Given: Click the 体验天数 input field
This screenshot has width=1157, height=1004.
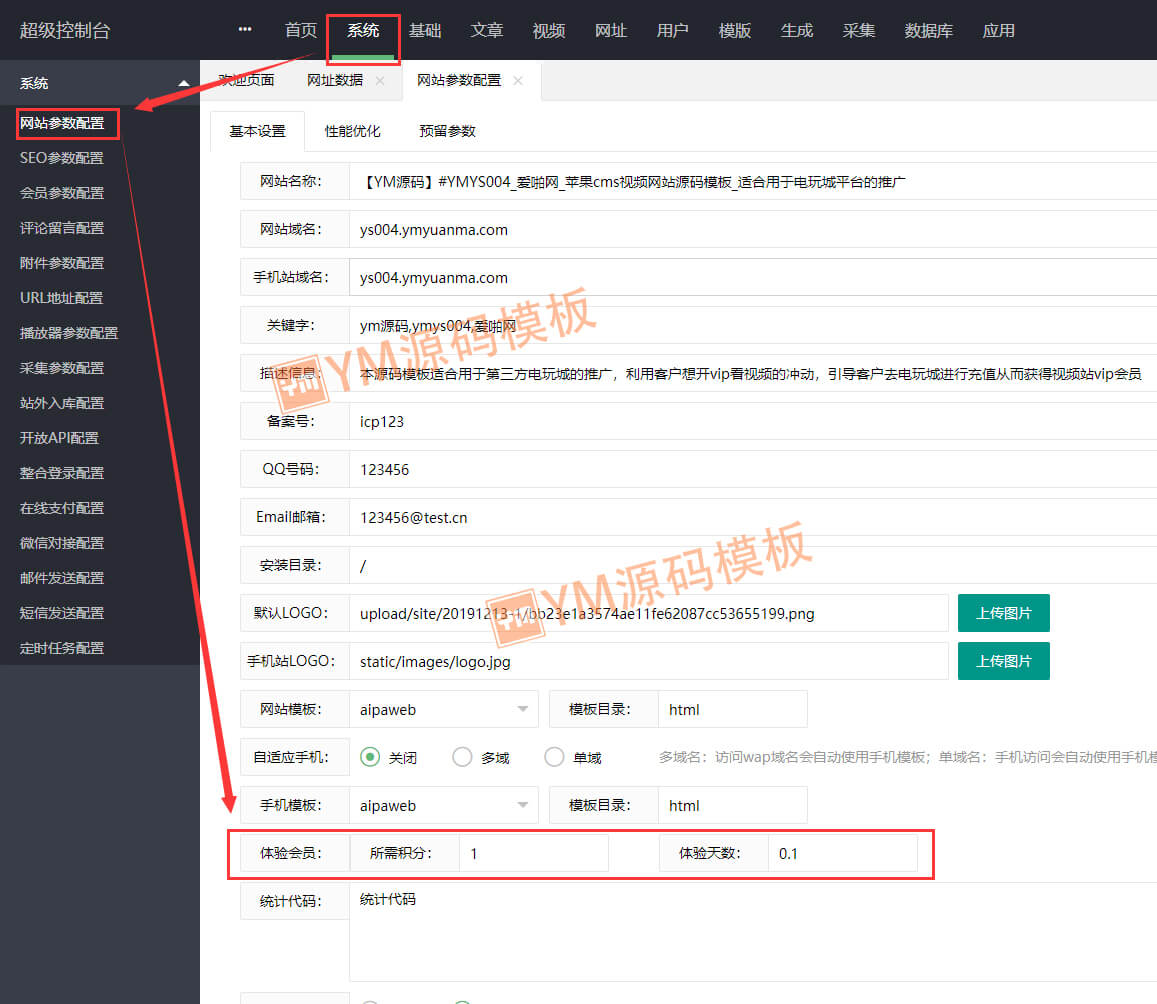Looking at the screenshot, I should [842, 854].
